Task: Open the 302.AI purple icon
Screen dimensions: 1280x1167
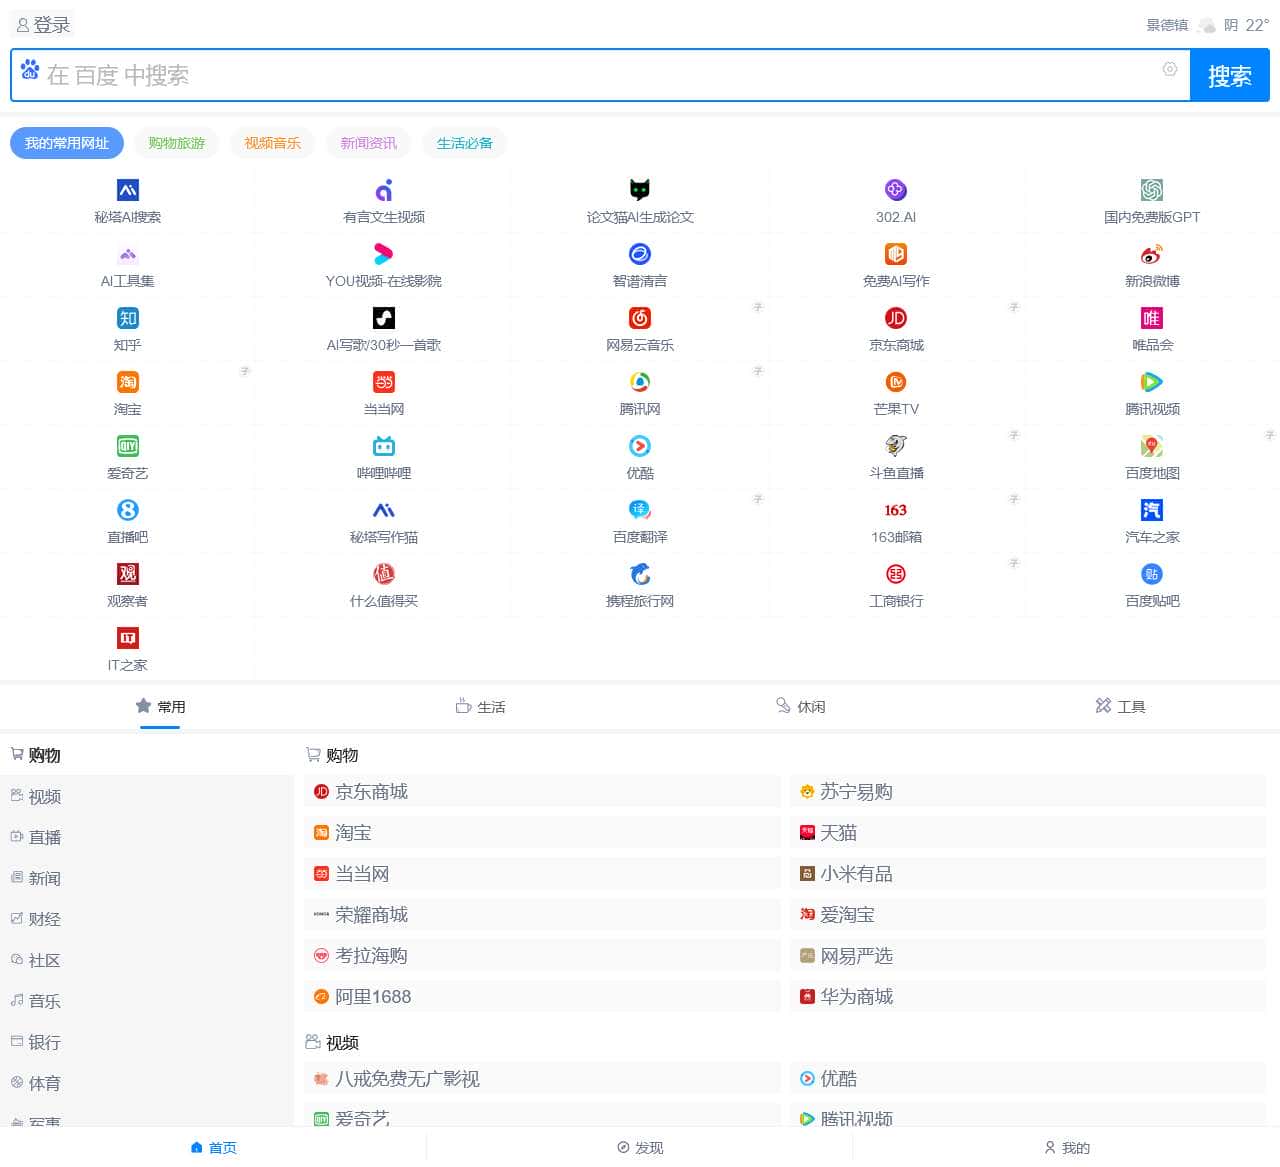Action: 896,190
